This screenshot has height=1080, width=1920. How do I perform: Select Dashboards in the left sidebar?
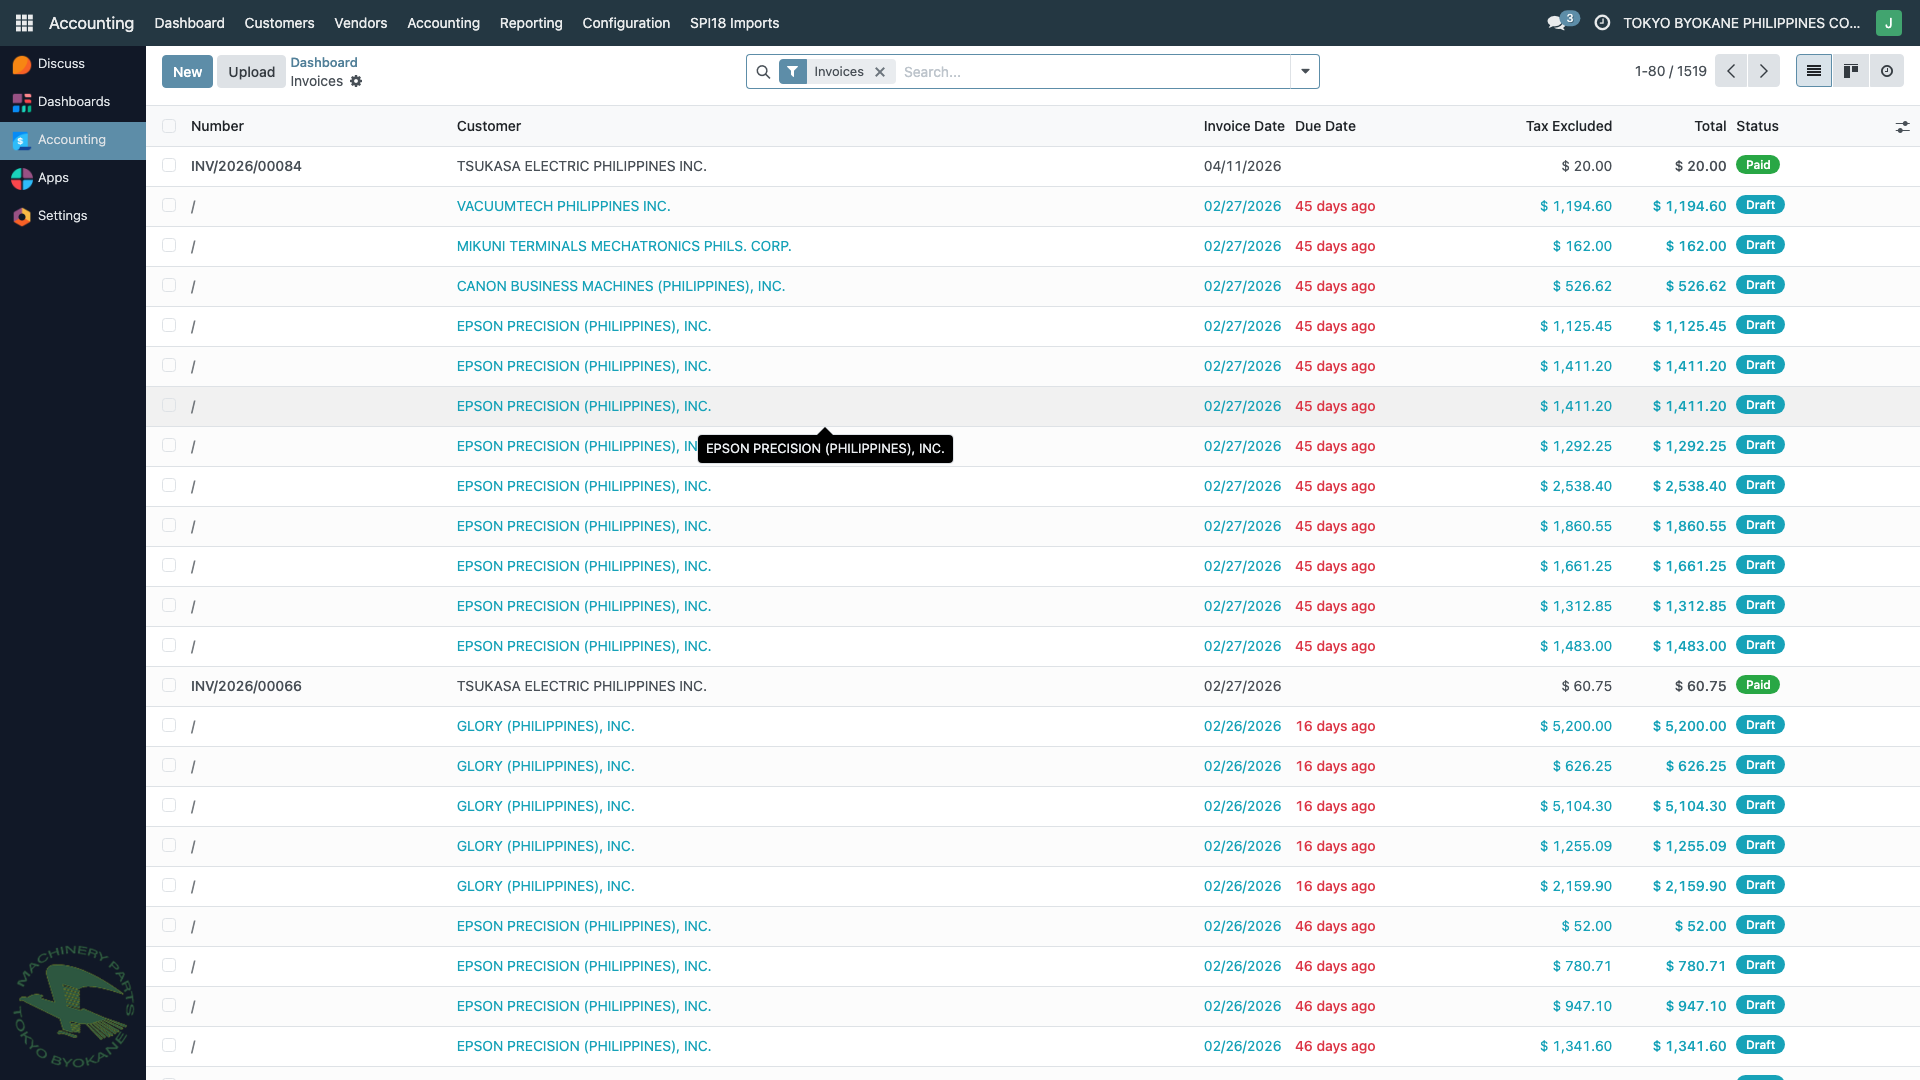tap(73, 101)
